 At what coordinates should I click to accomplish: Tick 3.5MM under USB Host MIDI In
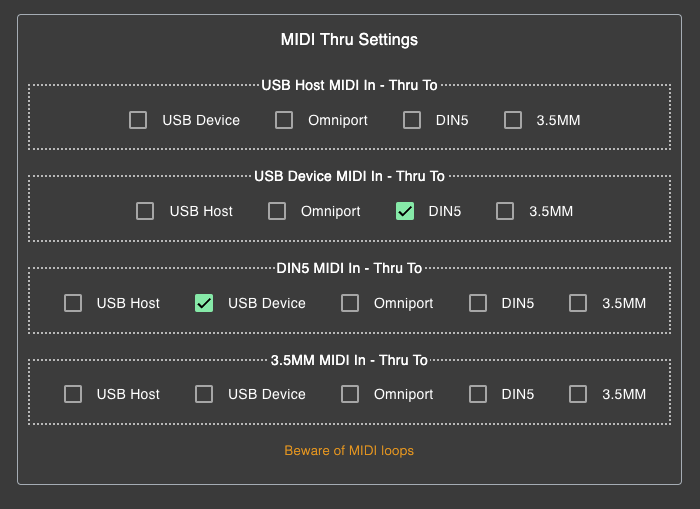pyautogui.click(x=513, y=120)
